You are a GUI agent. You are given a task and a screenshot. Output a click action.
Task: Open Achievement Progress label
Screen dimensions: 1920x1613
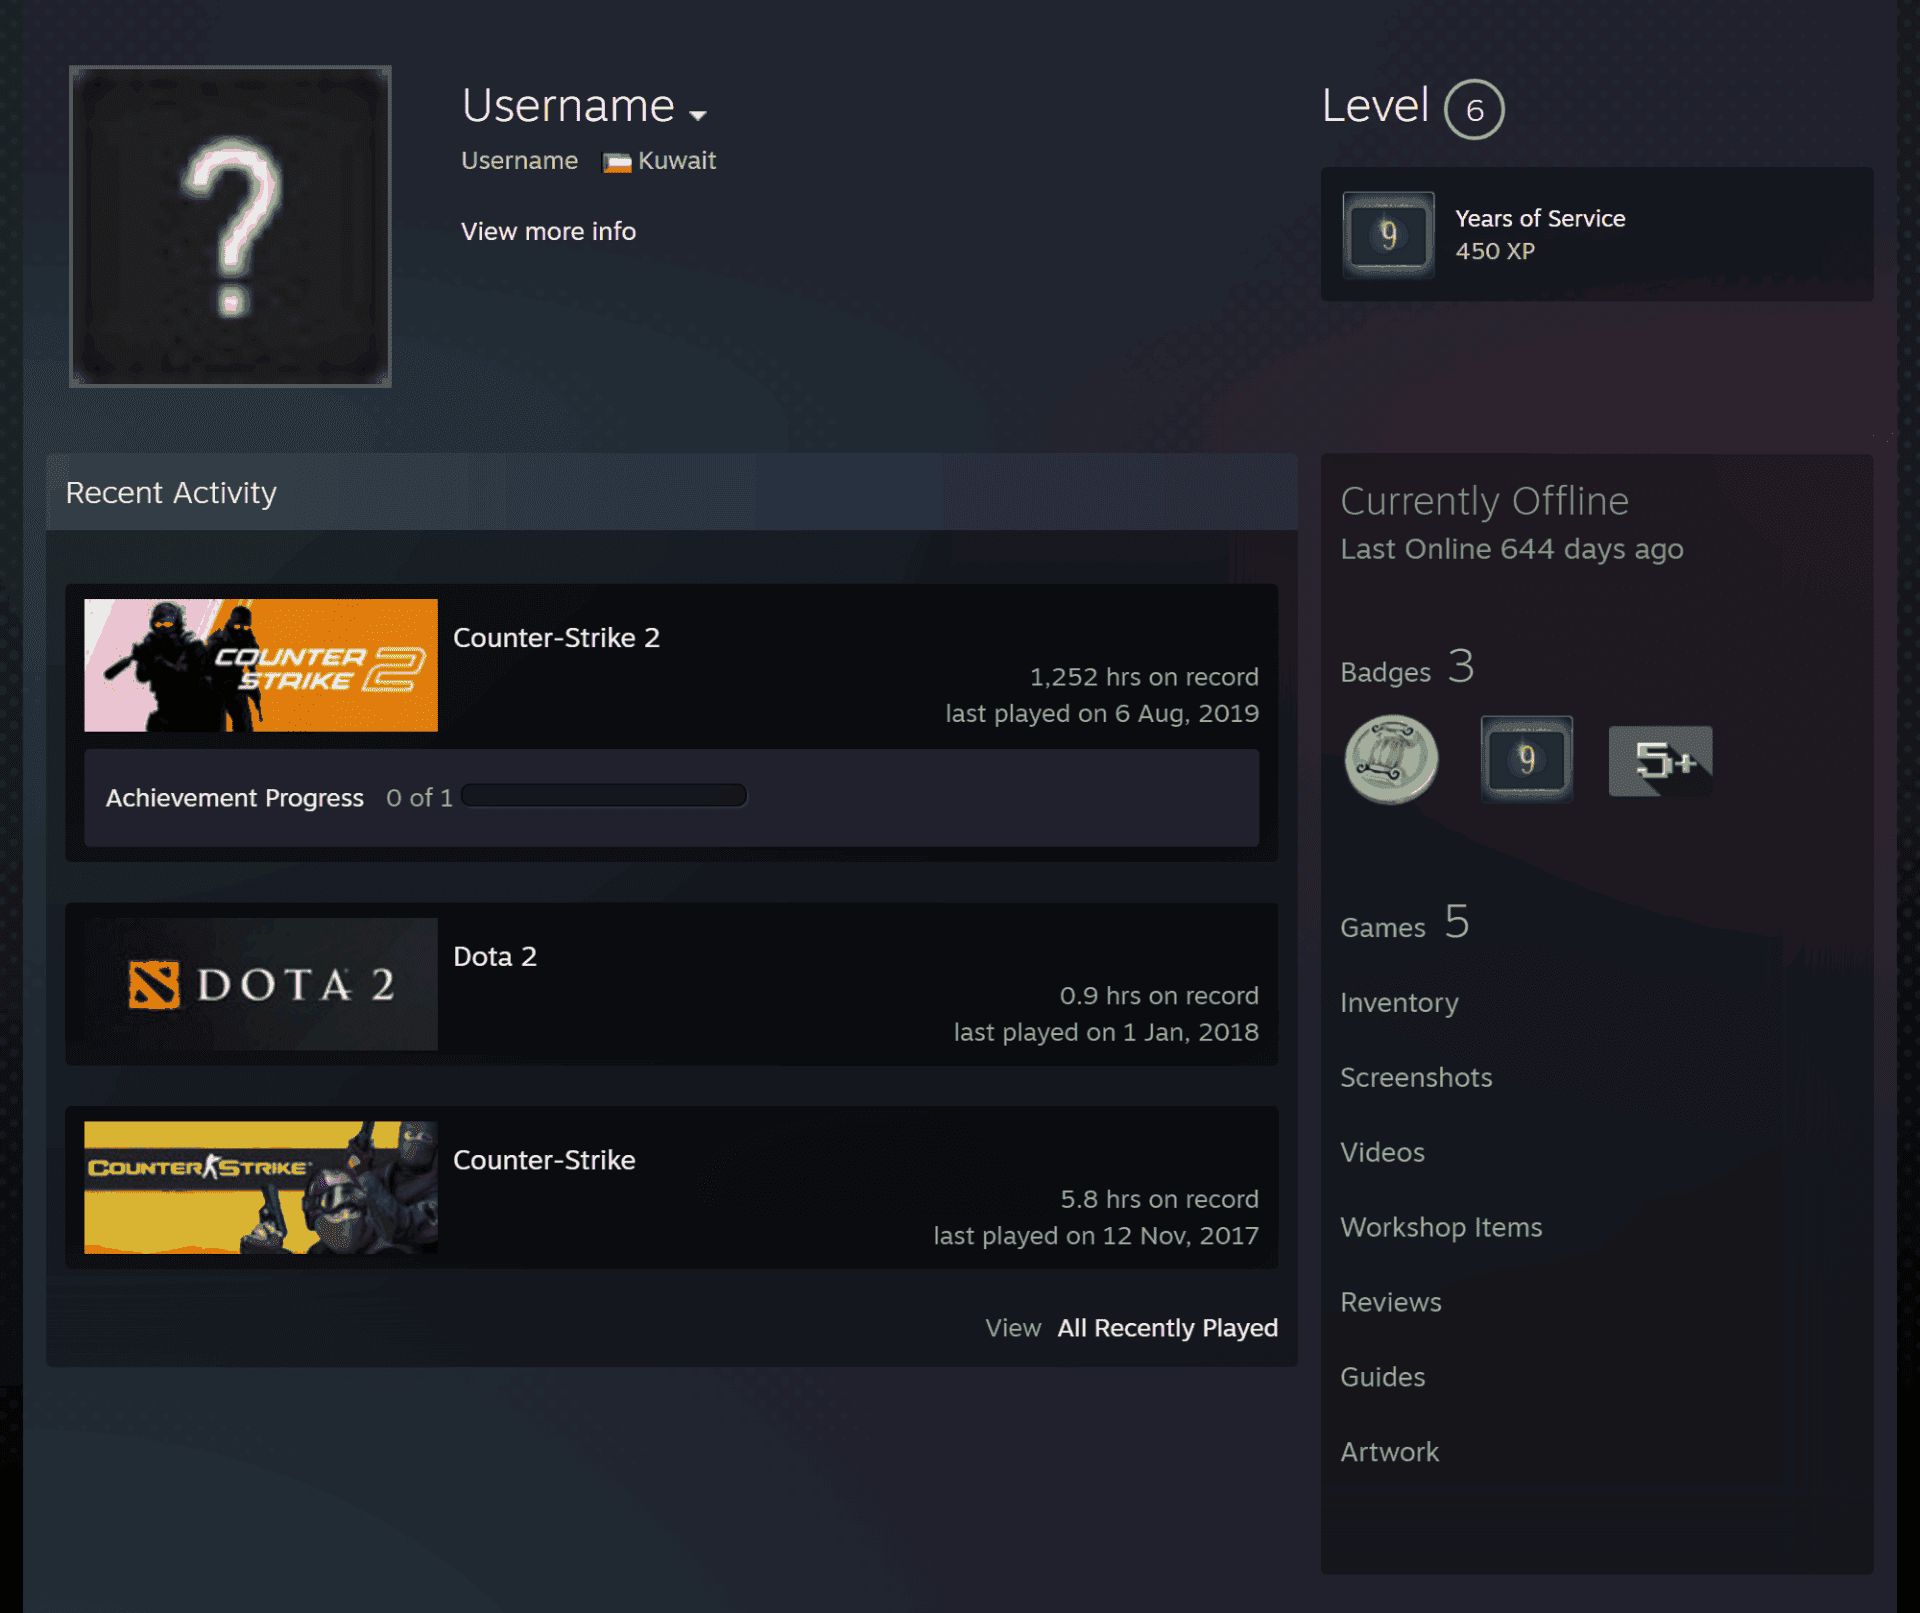[235, 798]
